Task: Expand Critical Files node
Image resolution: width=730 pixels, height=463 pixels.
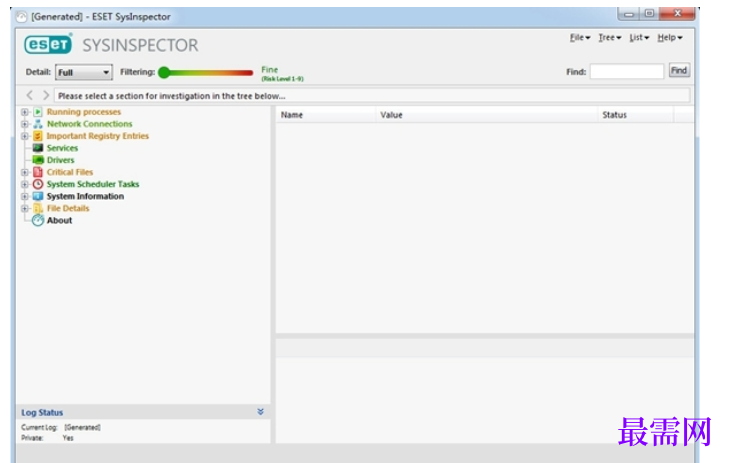Action: click(25, 172)
